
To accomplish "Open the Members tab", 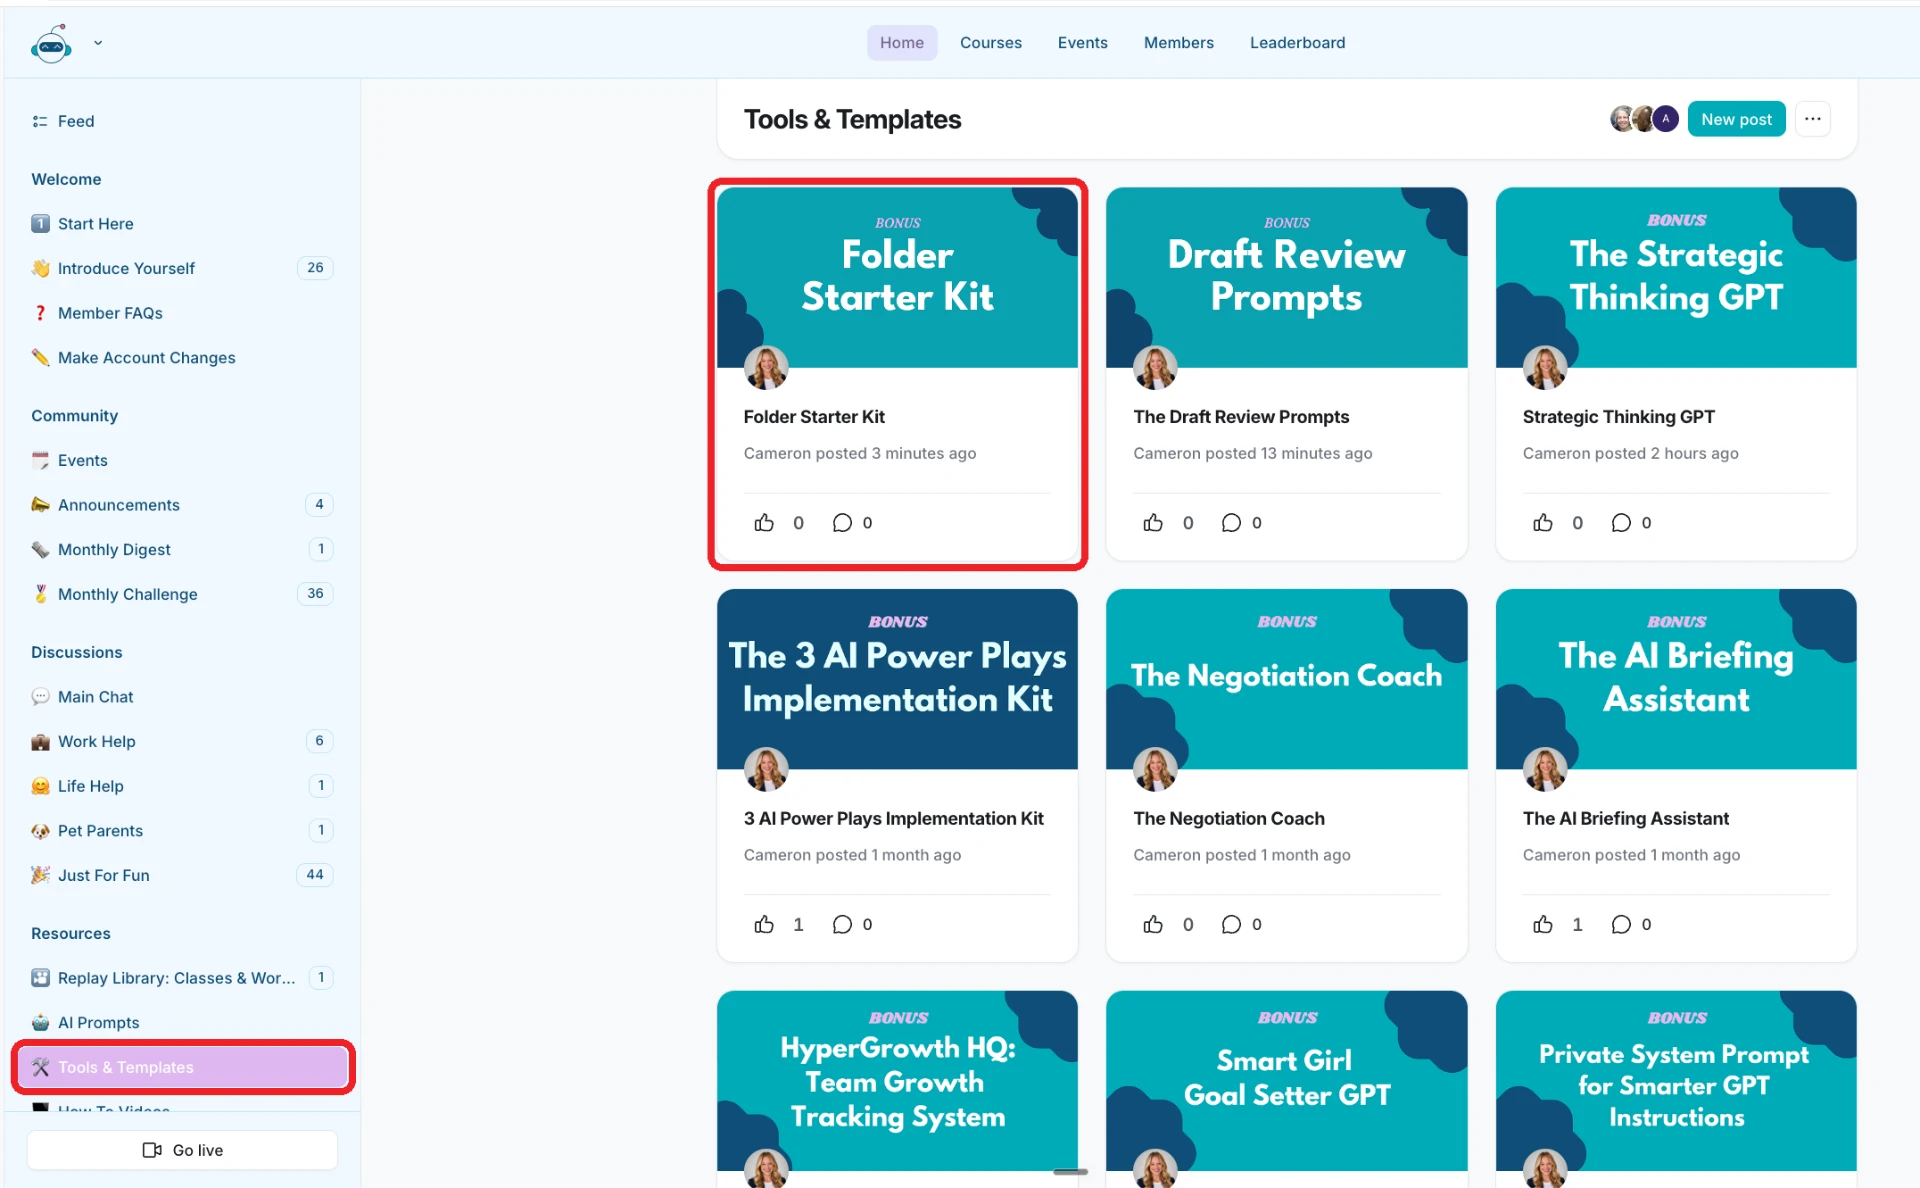I will [x=1178, y=43].
